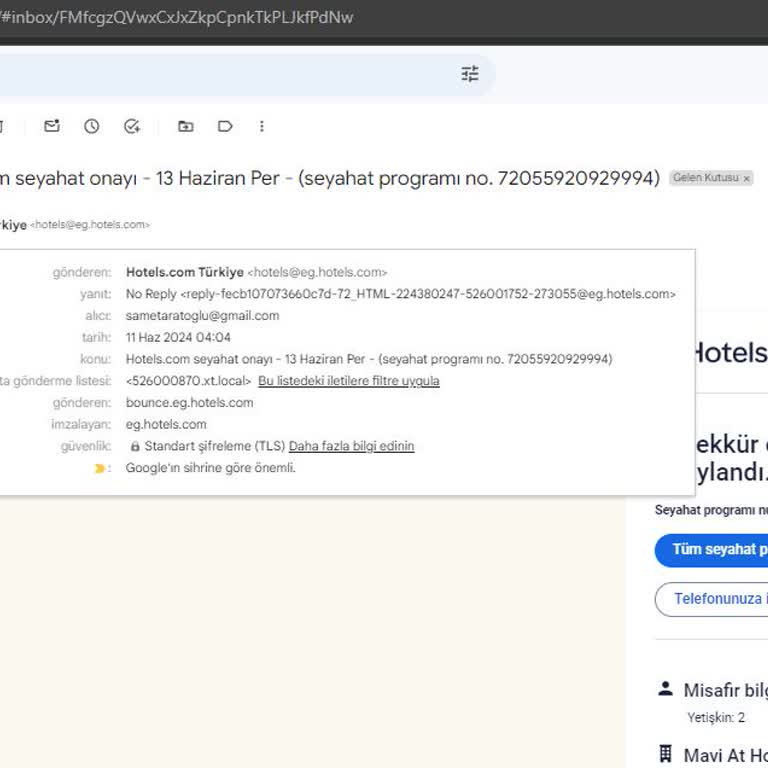Move email to another folder

click(186, 126)
